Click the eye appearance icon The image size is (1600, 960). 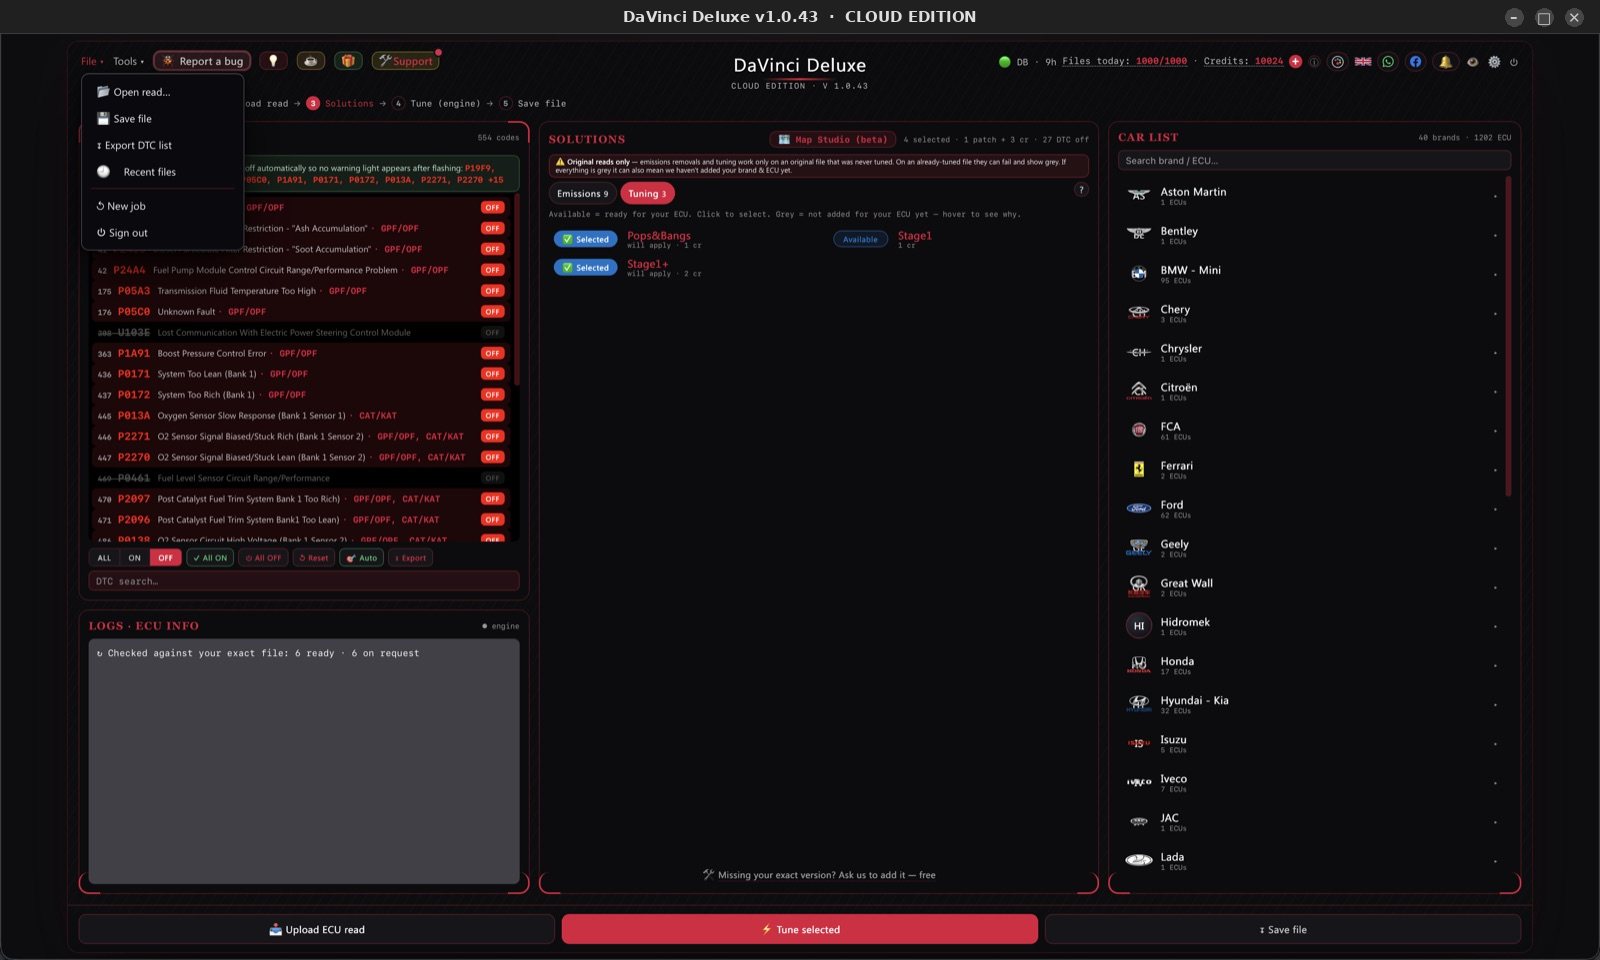point(1472,62)
